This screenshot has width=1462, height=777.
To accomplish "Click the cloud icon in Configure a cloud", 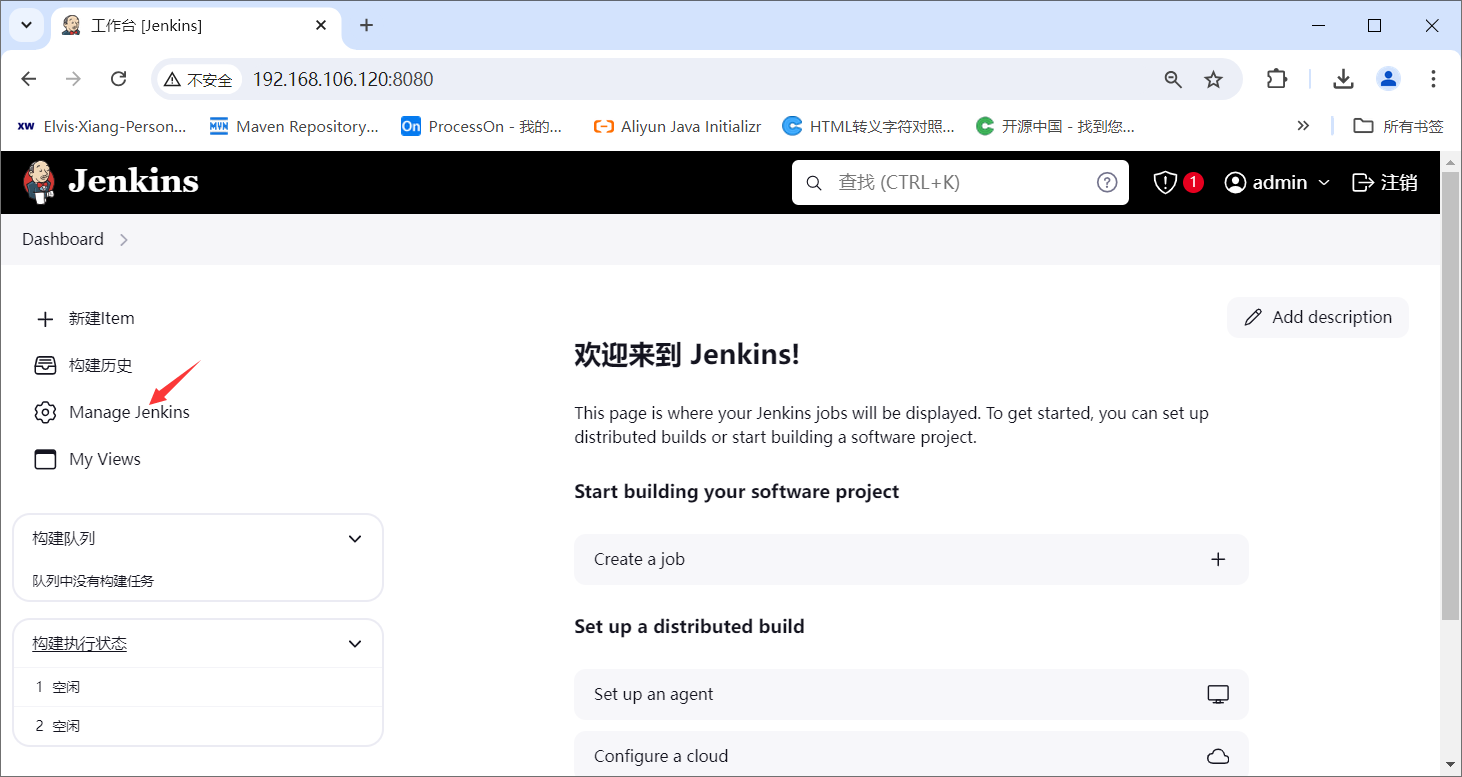I will pos(1218,756).
